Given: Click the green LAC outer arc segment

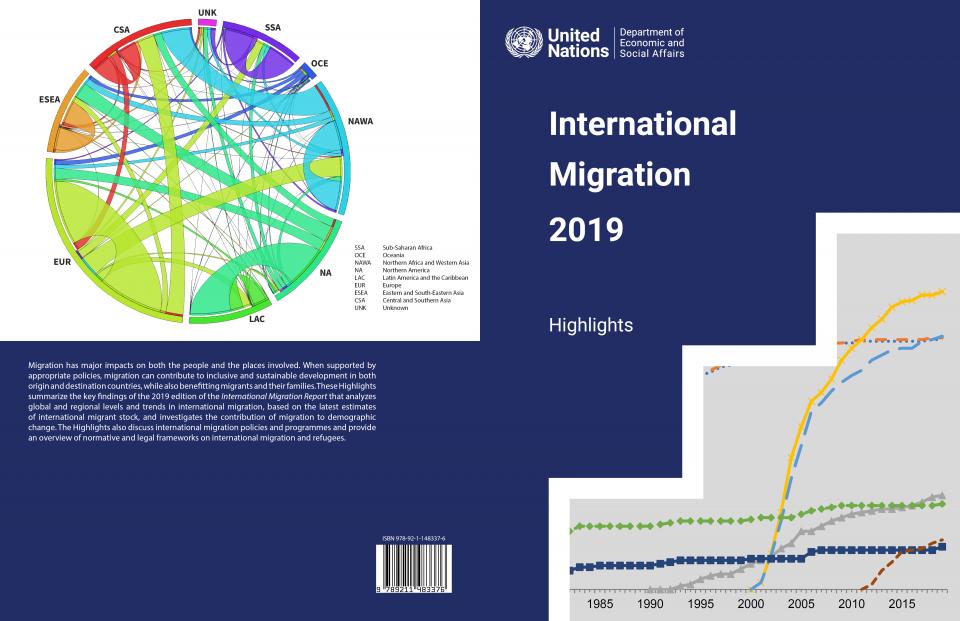Looking at the screenshot, I should click(230, 314).
